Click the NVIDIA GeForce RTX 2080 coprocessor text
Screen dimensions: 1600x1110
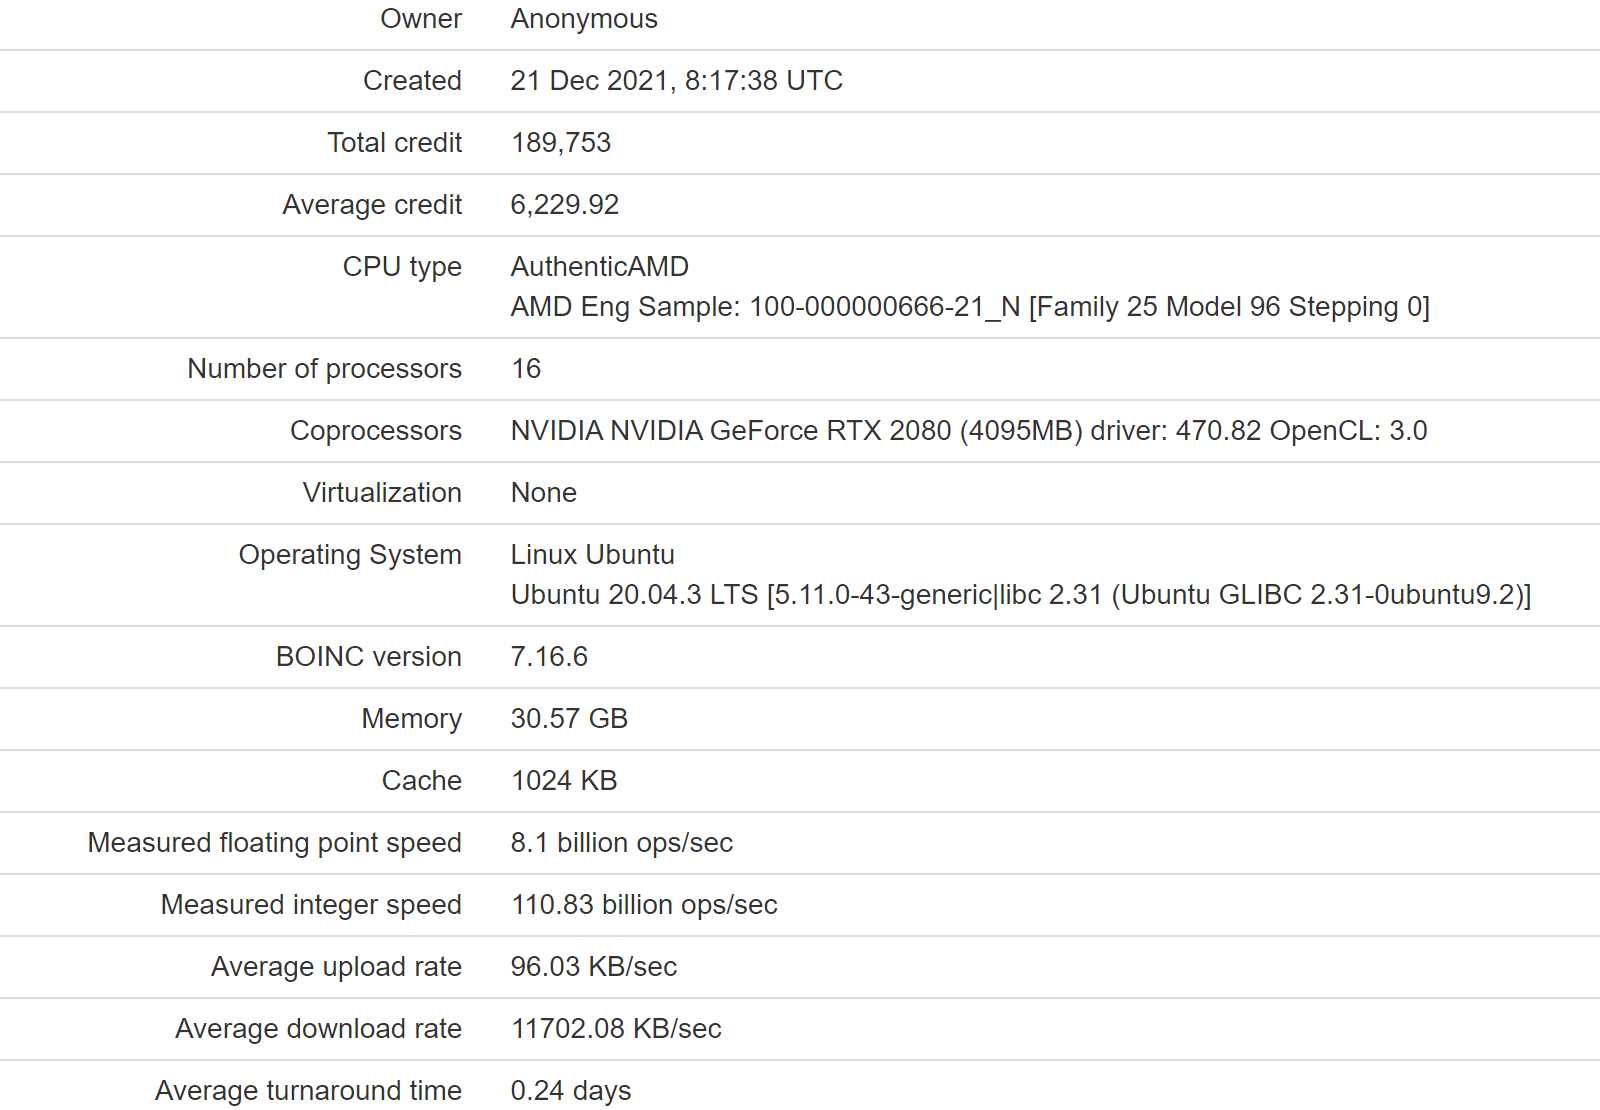[x=968, y=431]
